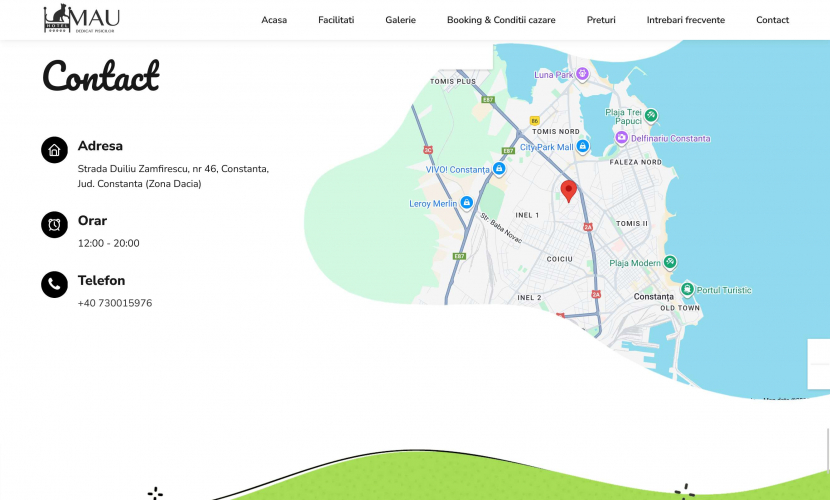This screenshot has width=830, height=500.
Task: Click the red location pin on map
Action: 569,191
